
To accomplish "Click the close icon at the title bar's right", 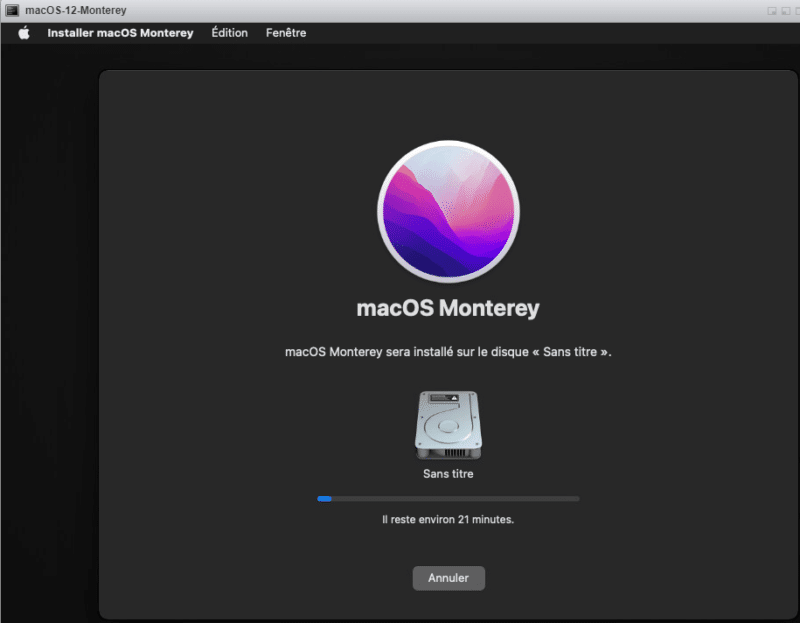I will [x=796, y=10].
